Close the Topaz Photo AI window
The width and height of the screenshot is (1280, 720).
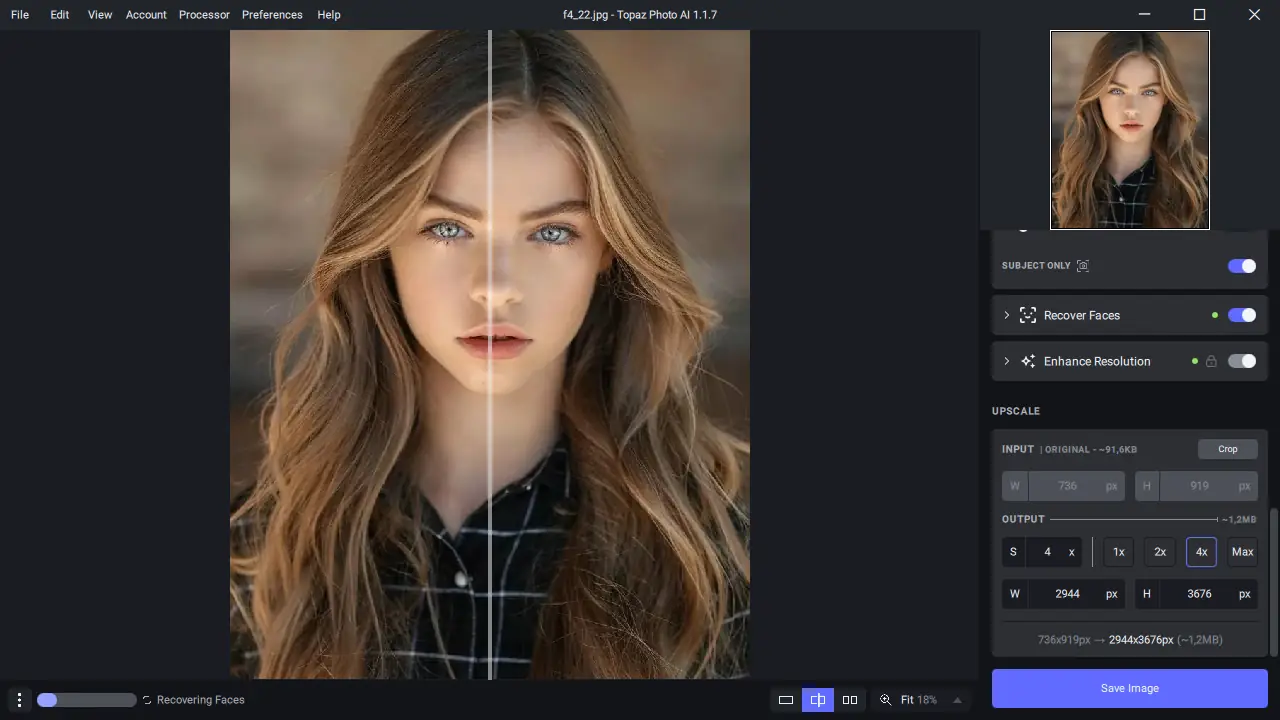pyautogui.click(x=1254, y=15)
